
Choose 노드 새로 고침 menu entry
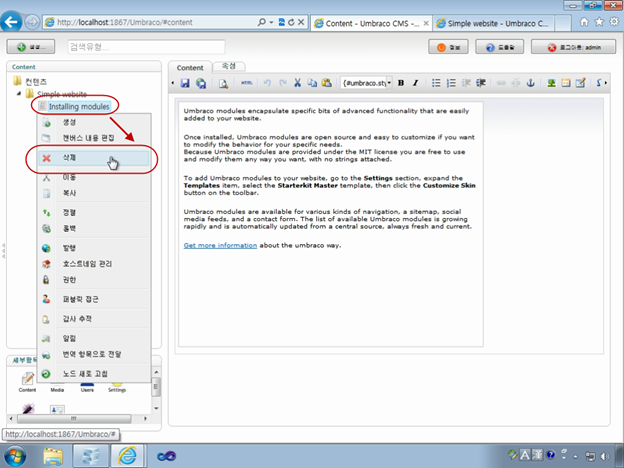[94, 374]
